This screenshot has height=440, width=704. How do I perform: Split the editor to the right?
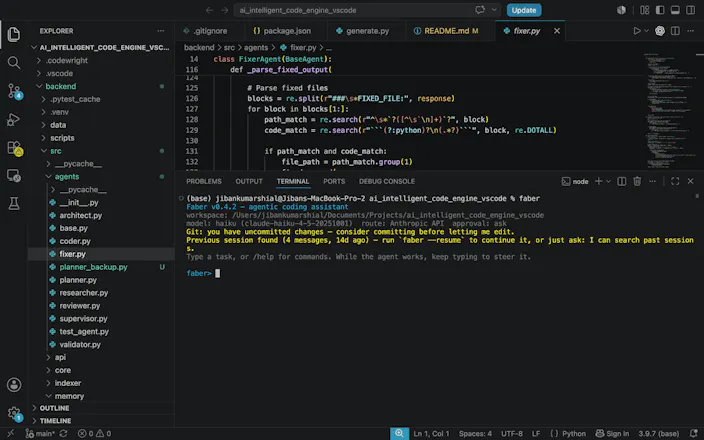pyautogui.click(x=675, y=31)
